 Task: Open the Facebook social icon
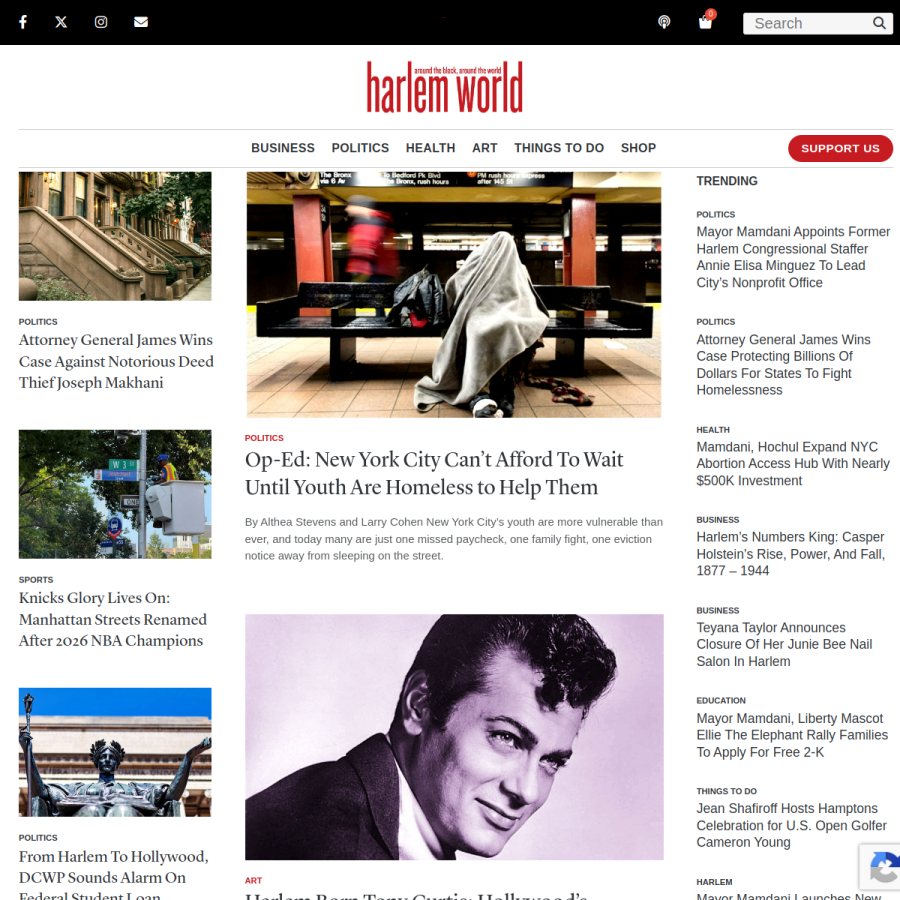pyautogui.click(x=23, y=22)
